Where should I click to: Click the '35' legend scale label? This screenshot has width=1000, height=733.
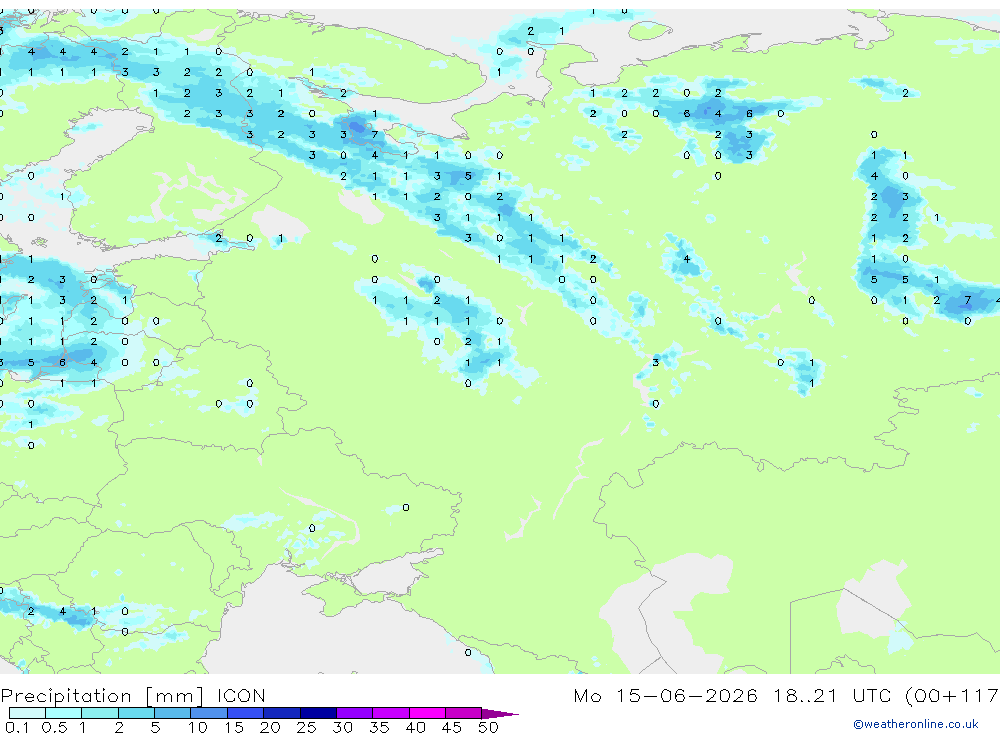click(x=379, y=727)
